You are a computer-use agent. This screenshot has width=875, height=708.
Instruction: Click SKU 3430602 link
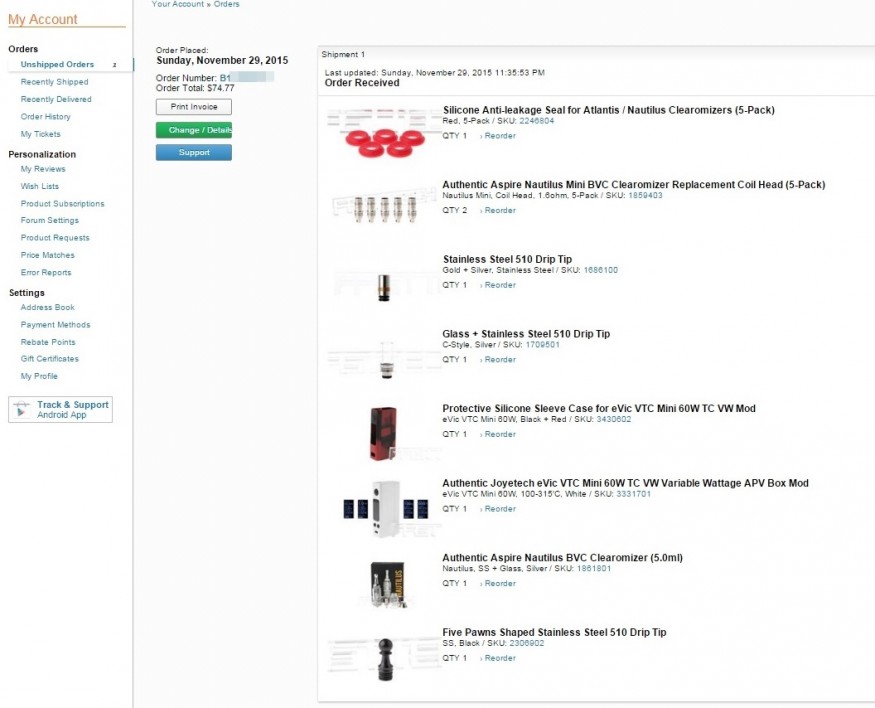point(614,419)
